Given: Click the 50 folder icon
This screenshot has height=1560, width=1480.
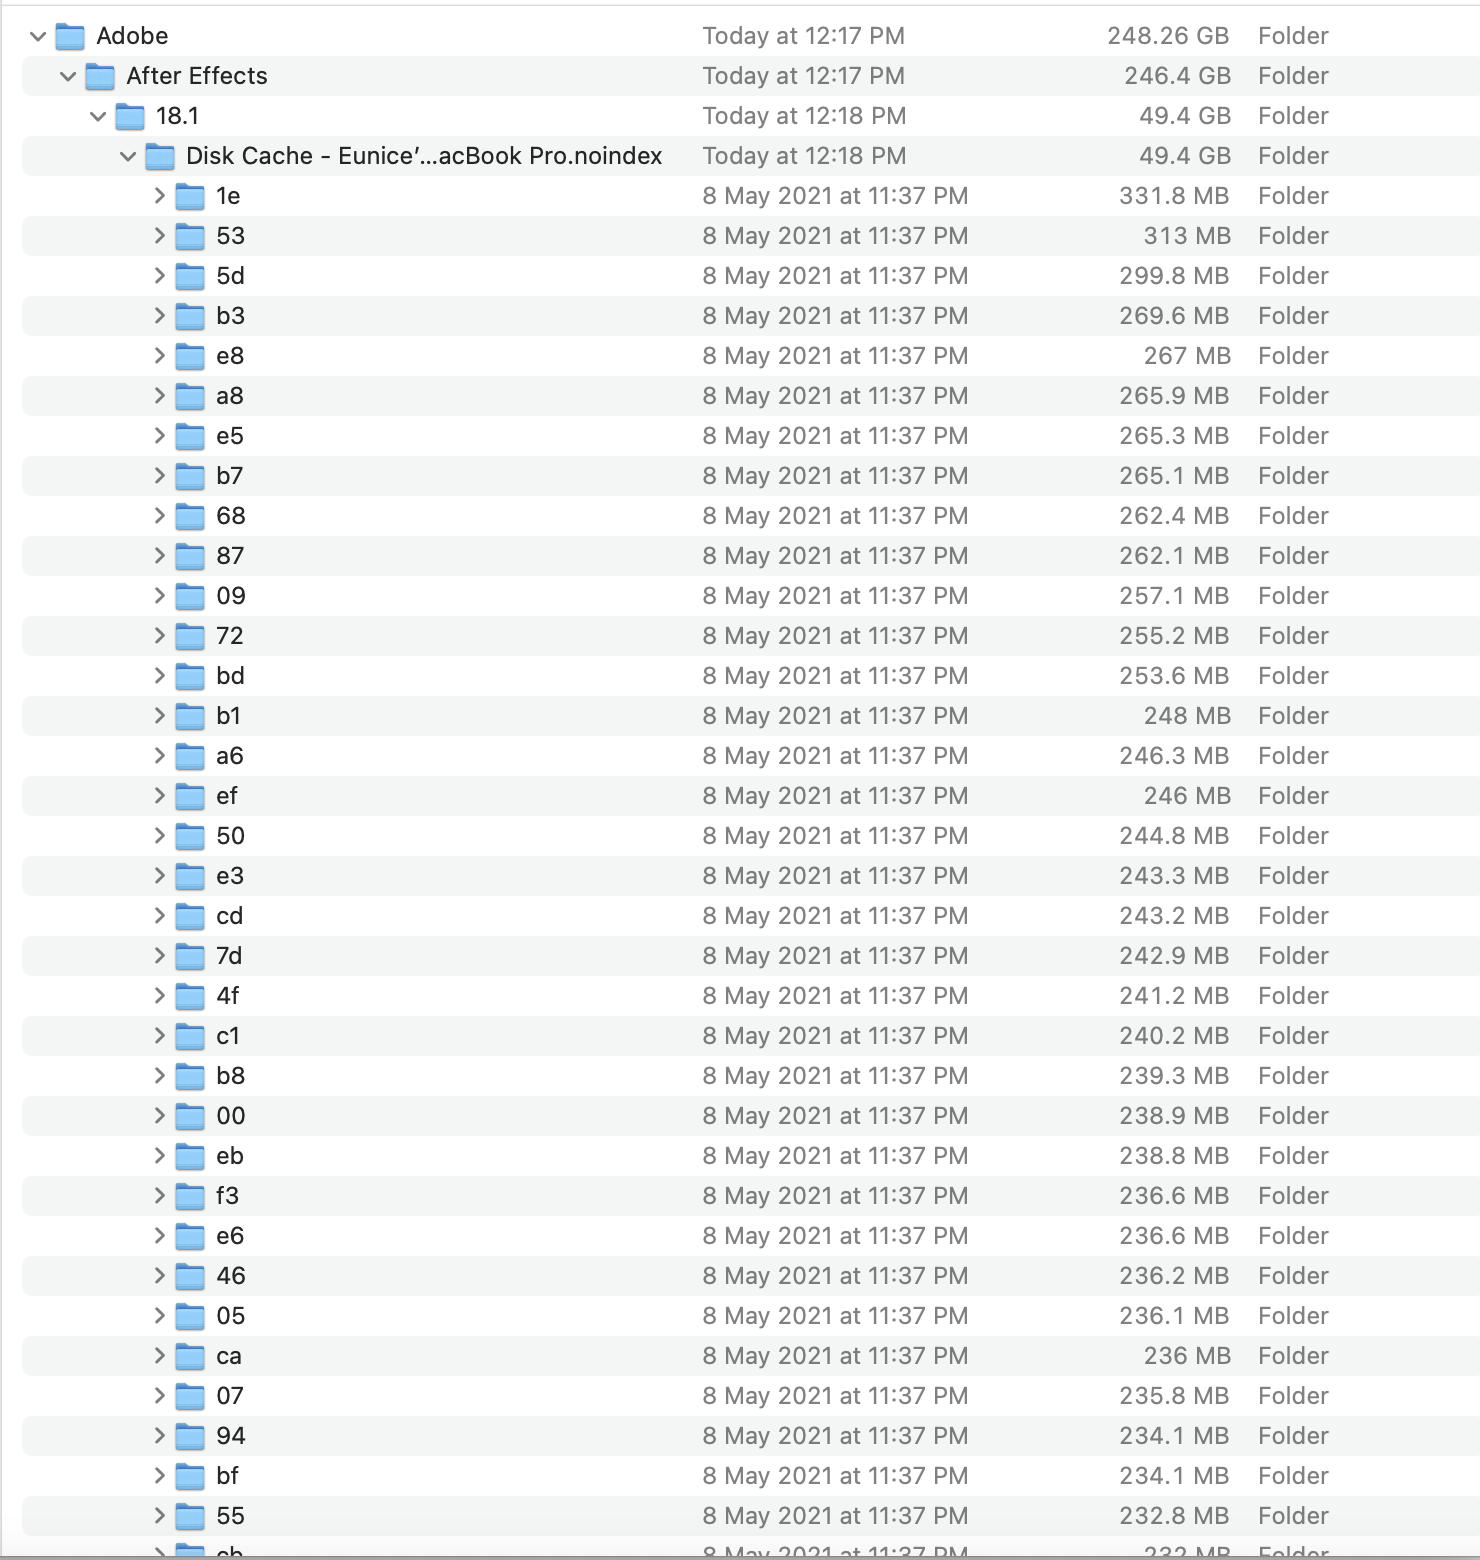Looking at the screenshot, I should [x=190, y=837].
